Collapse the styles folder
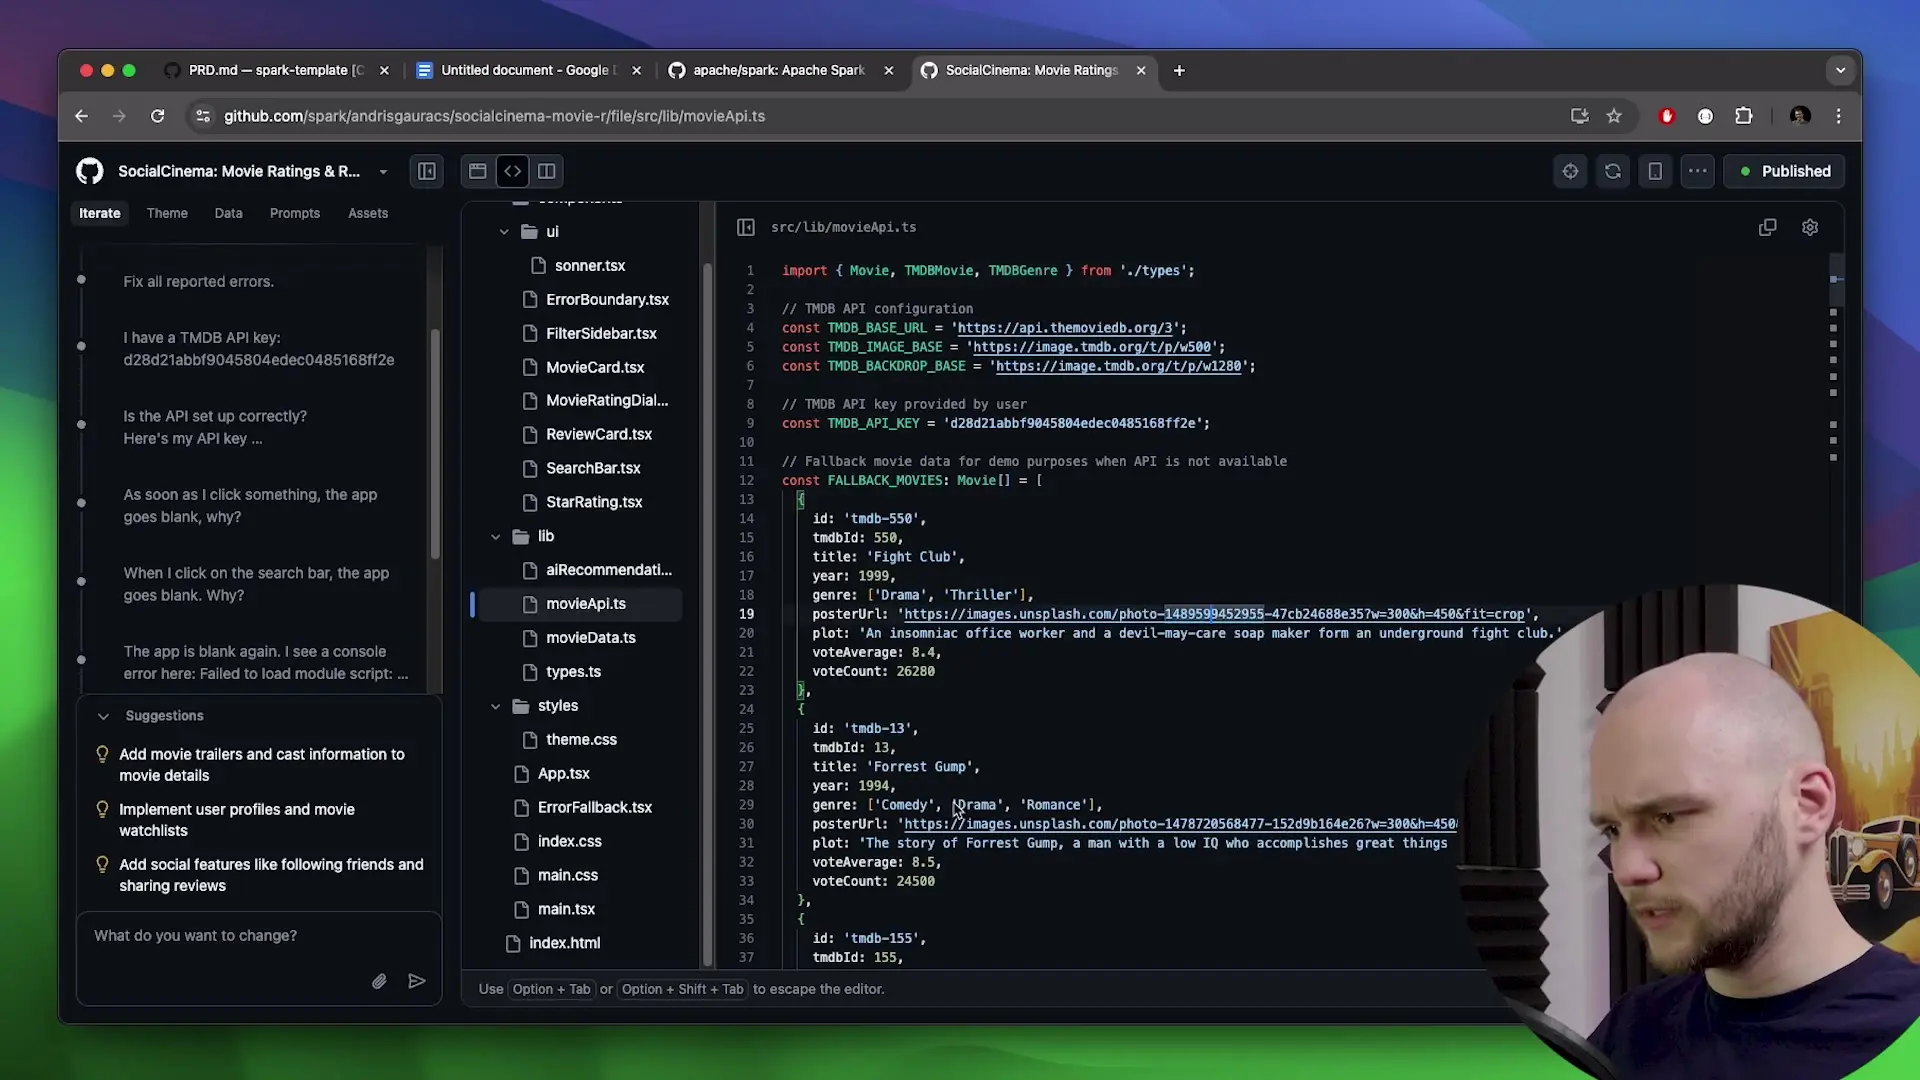 495,706
